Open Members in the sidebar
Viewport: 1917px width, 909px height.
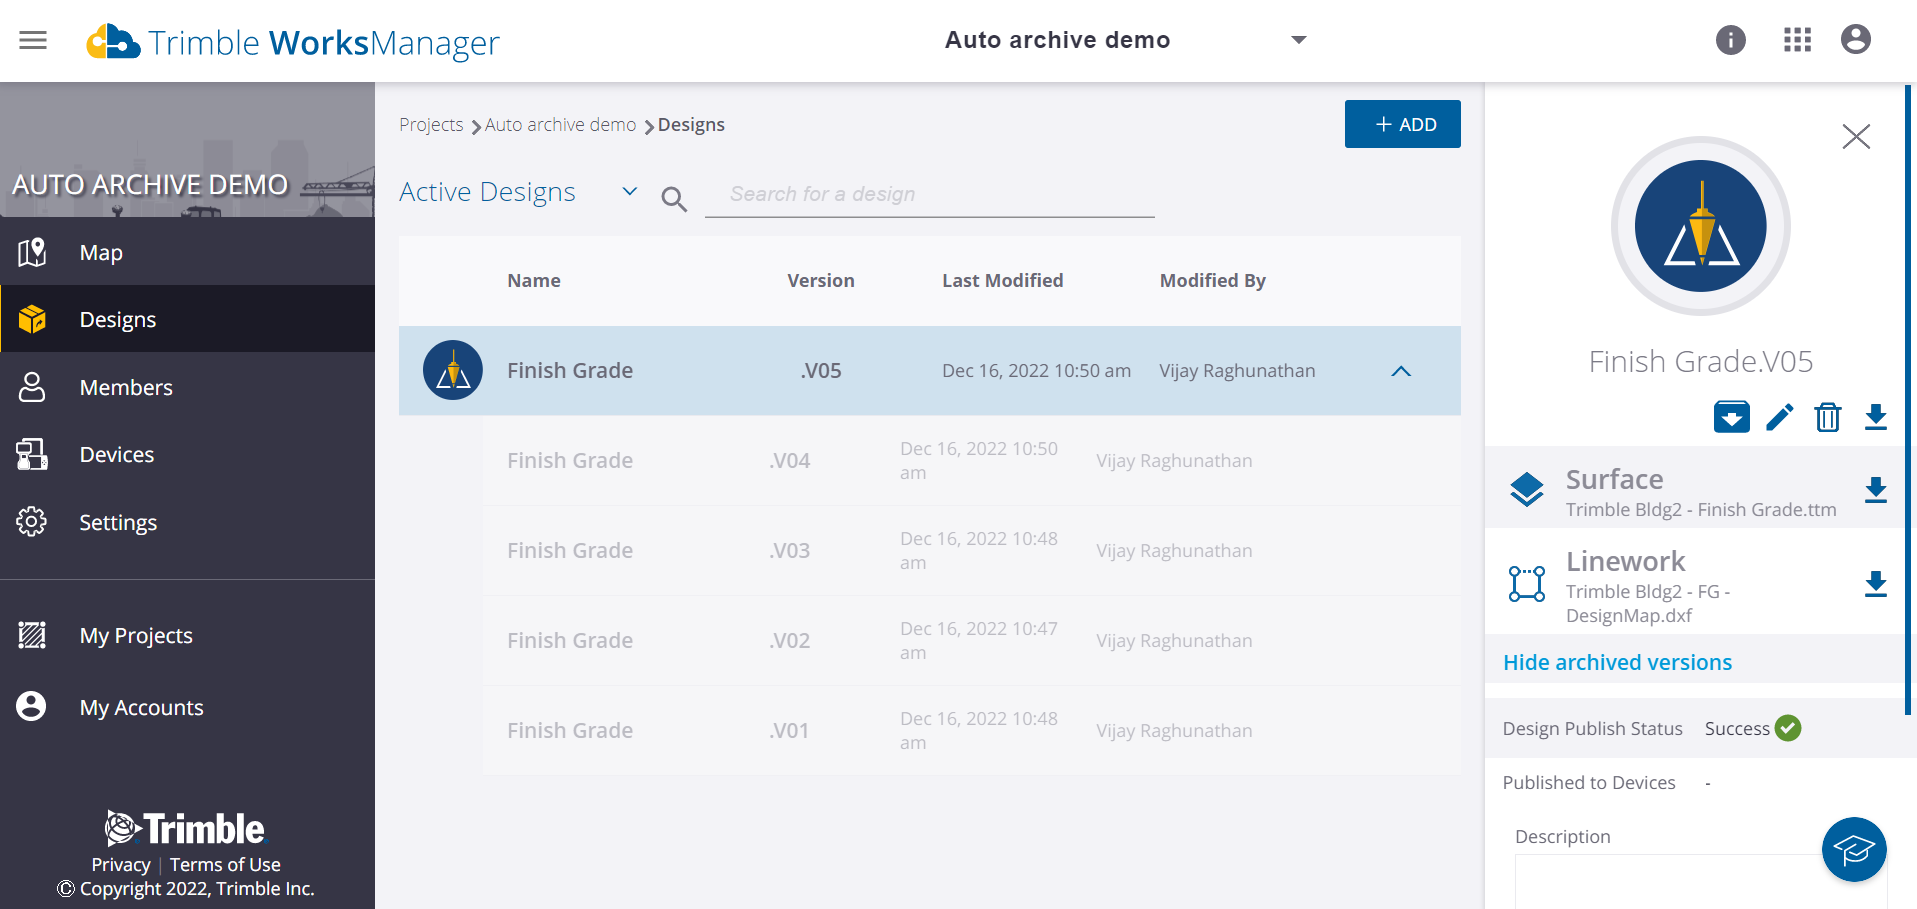[x=126, y=387]
